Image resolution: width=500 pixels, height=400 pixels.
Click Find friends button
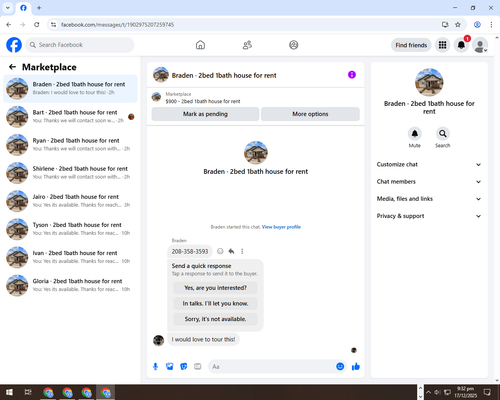(x=411, y=45)
